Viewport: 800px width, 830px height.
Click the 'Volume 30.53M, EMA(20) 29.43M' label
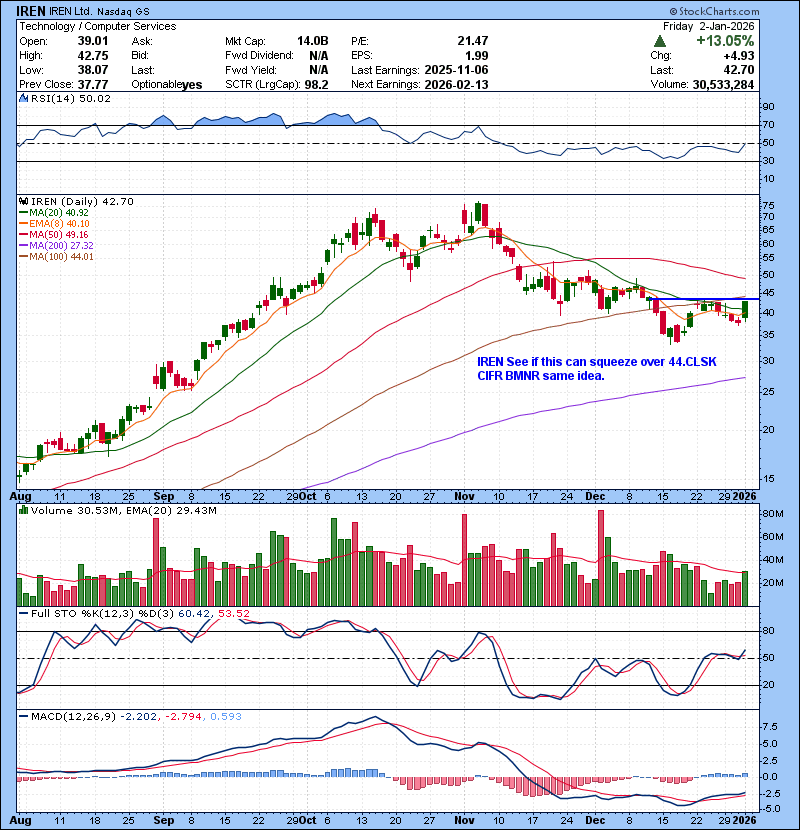pyautogui.click(x=123, y=510)
